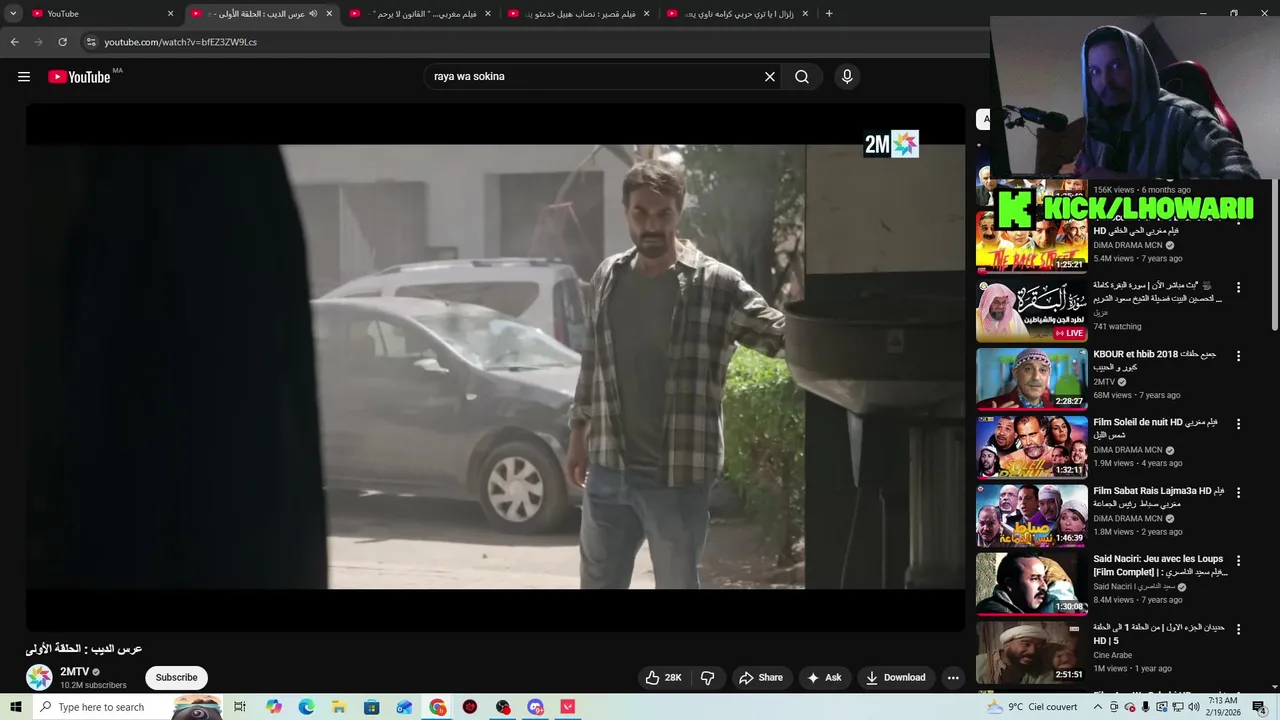
Task: Show hidden system tray icons
Action: (x=1097, y=707)
